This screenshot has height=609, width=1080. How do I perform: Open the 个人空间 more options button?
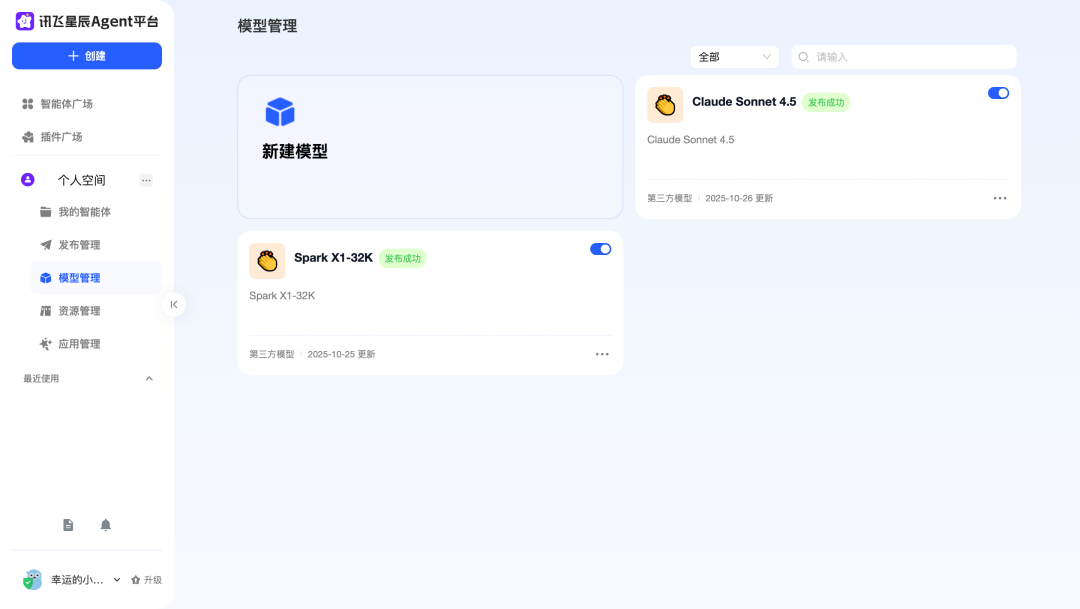click(146, 180)
